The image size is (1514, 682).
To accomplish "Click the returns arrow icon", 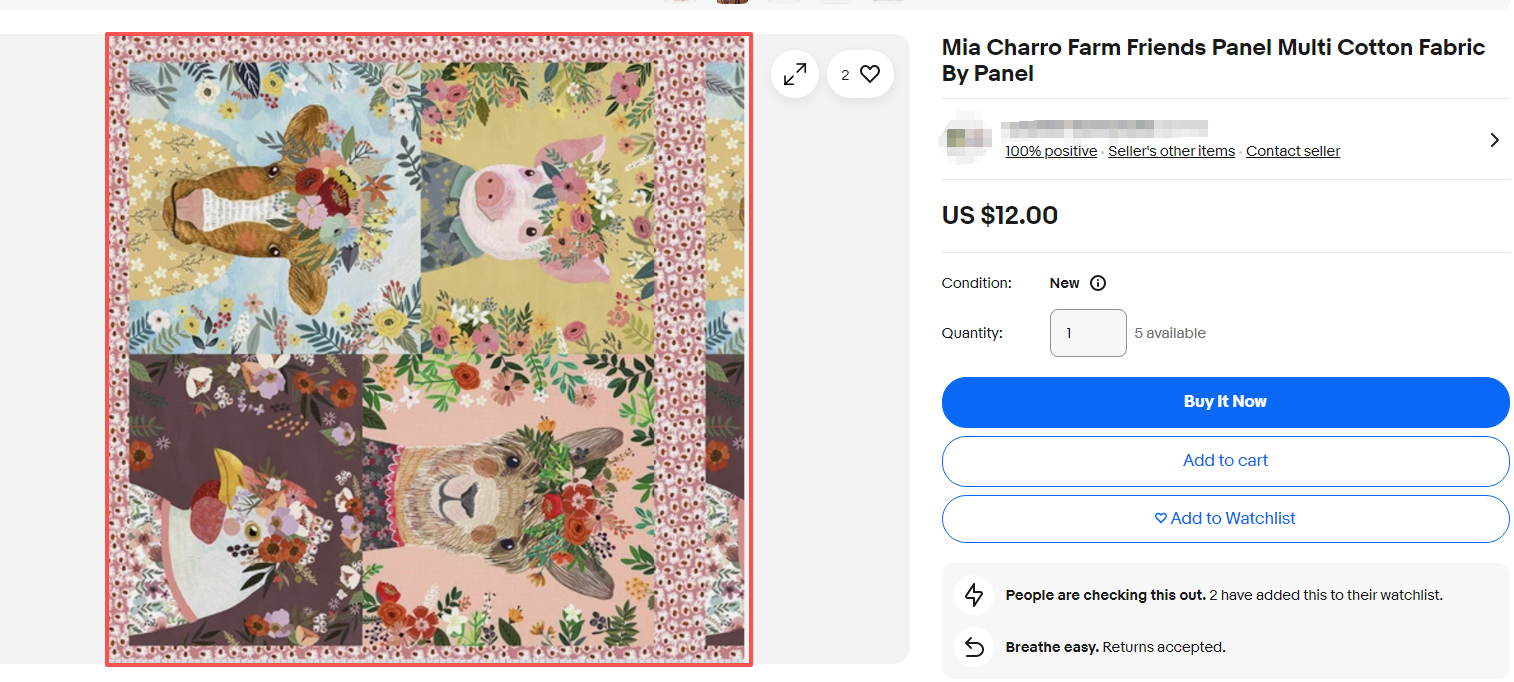I will pos(974,647).
